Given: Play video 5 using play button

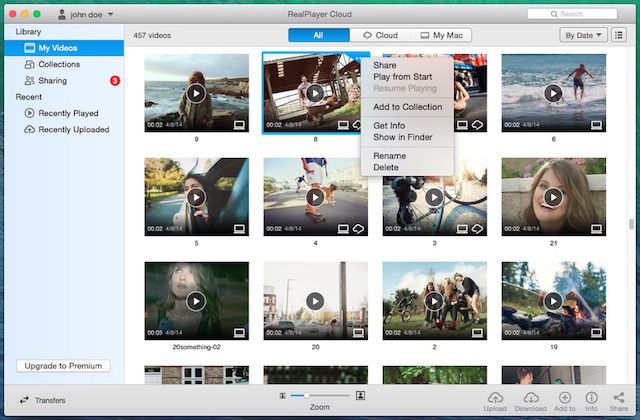Looking at the screenshot, I should pyautogui.click(x=196, y=197).
